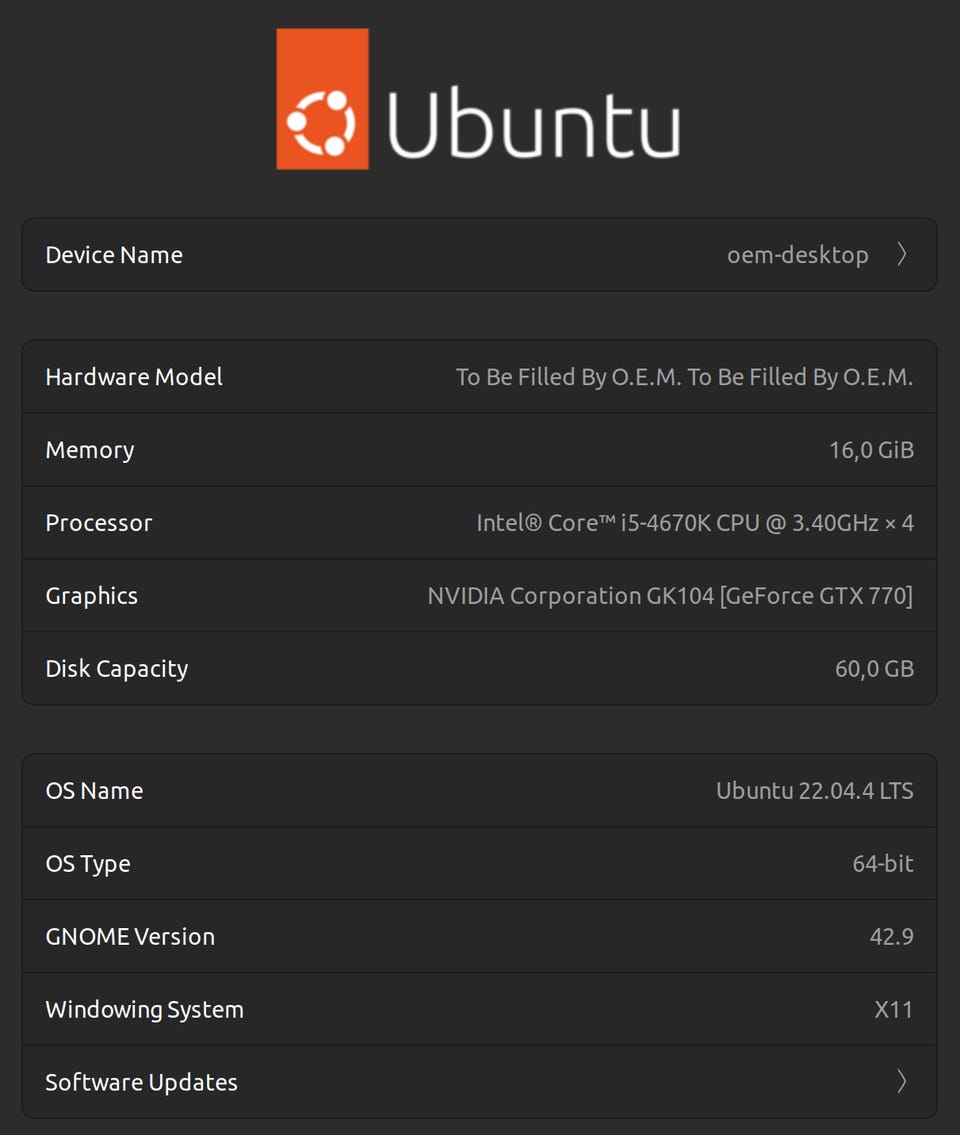The image size is (960, 1135).
Task: Select the 16,0 GiB memory value
Action: [x=871, y=450]
